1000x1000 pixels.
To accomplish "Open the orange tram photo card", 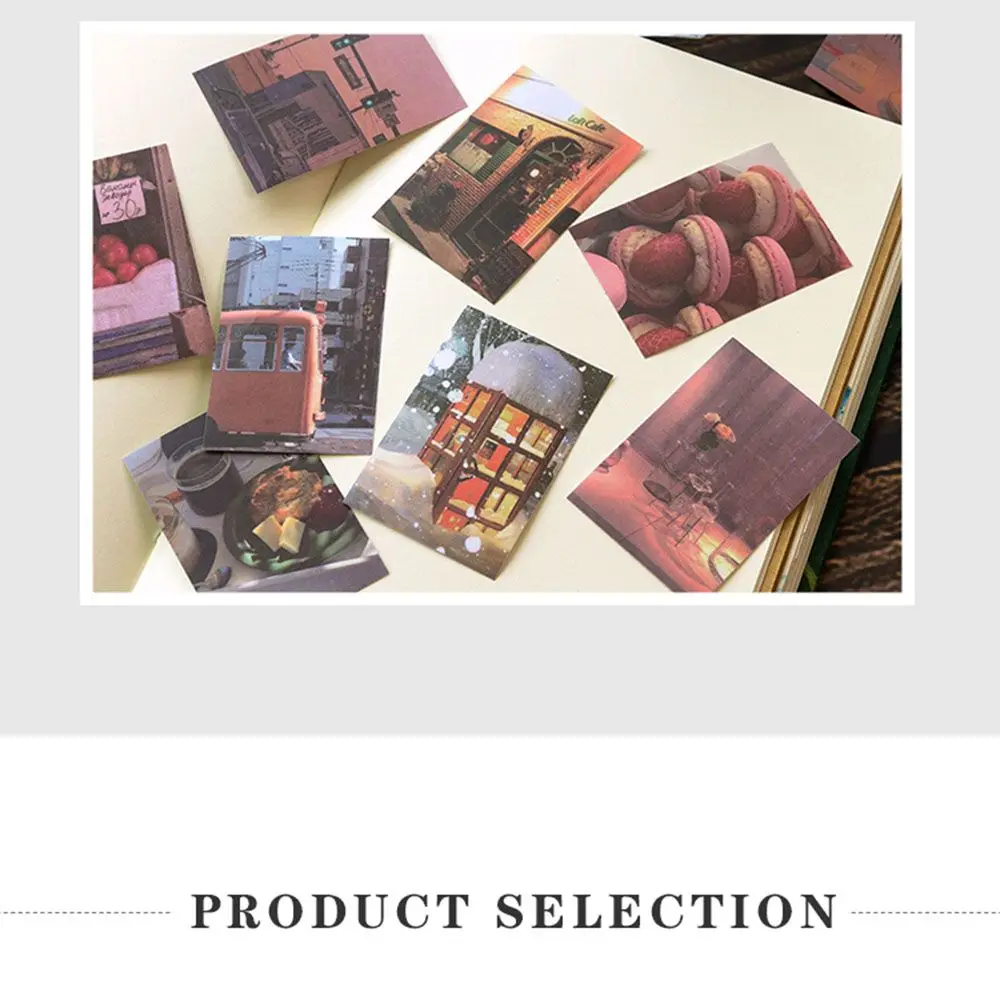I will tap(296, 345).
